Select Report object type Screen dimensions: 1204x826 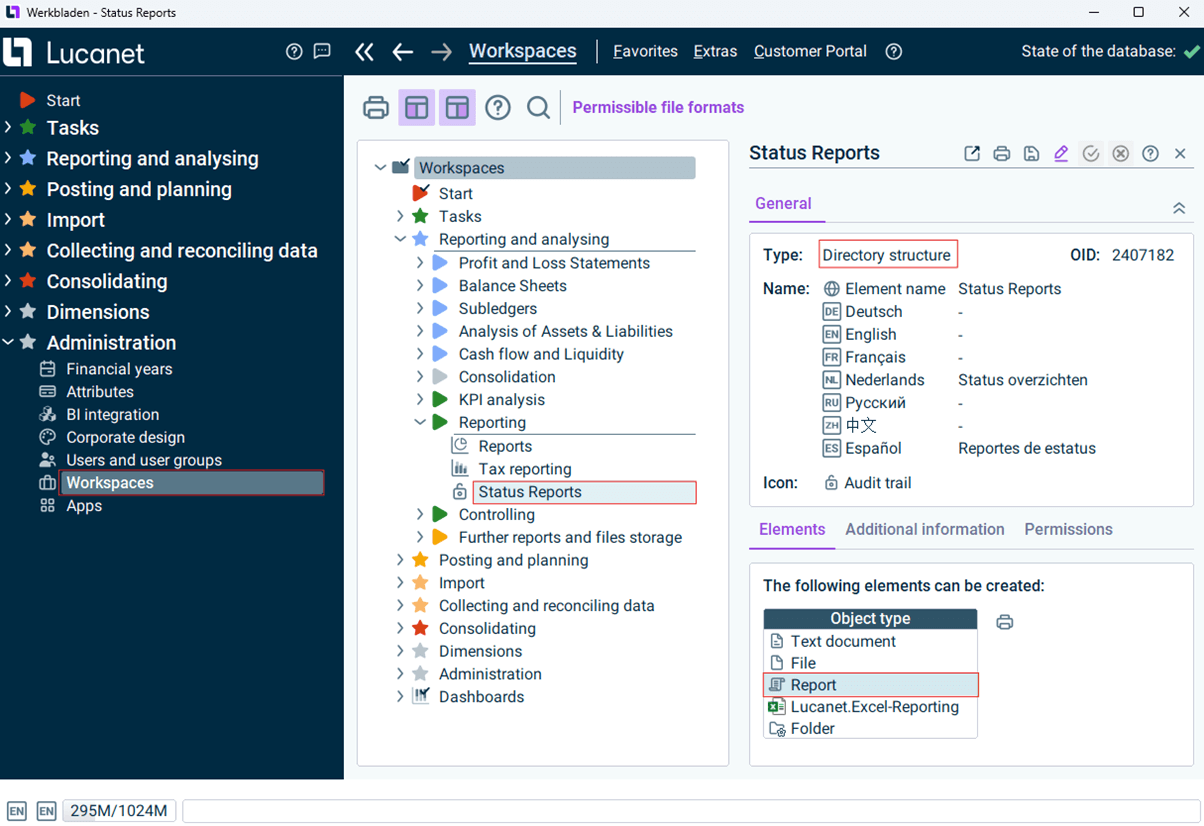point(870,685)
